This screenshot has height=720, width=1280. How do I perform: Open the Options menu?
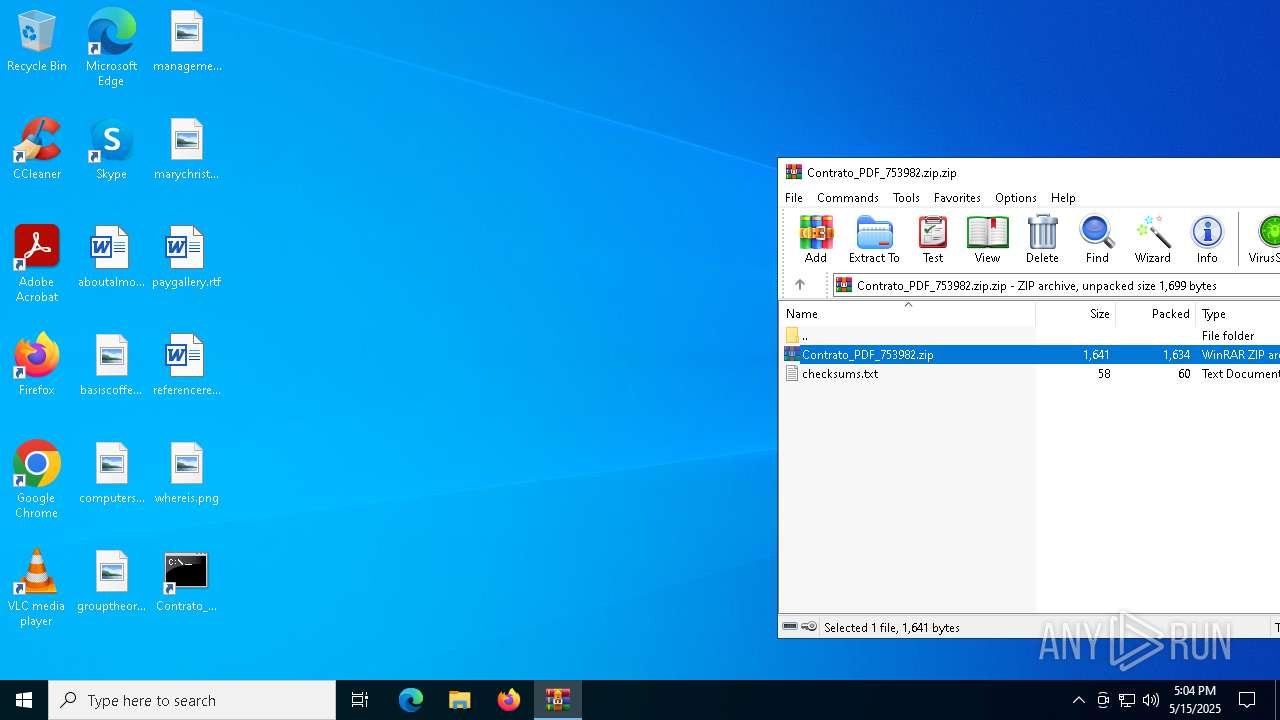(x=1015, y=198)
